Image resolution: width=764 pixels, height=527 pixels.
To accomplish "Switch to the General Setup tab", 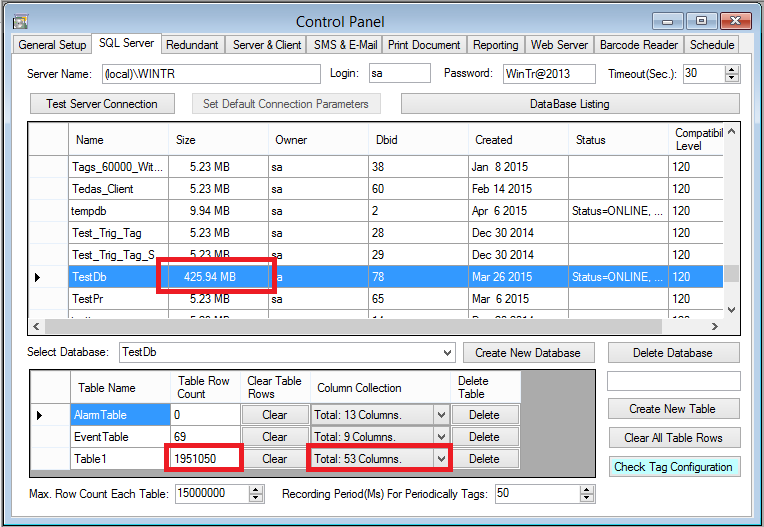I will 52,45.
